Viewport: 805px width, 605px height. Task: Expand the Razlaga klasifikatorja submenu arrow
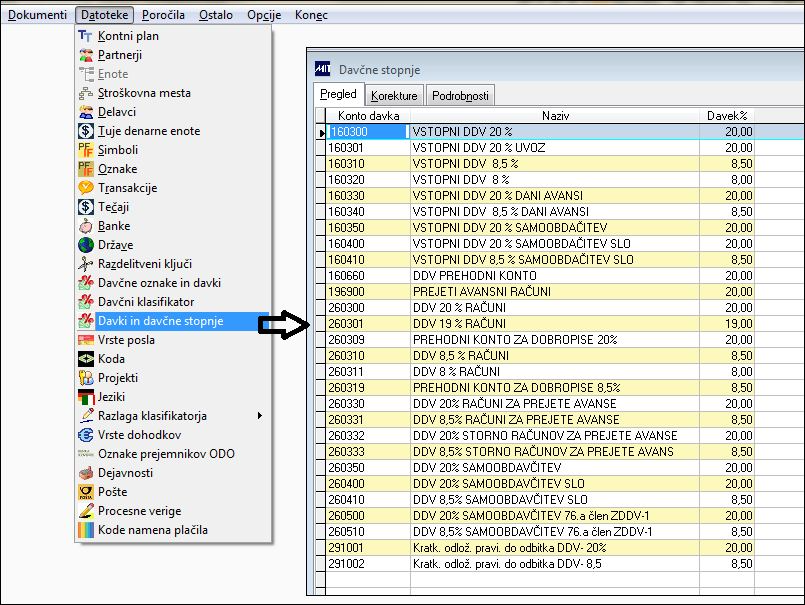point(260,415)
